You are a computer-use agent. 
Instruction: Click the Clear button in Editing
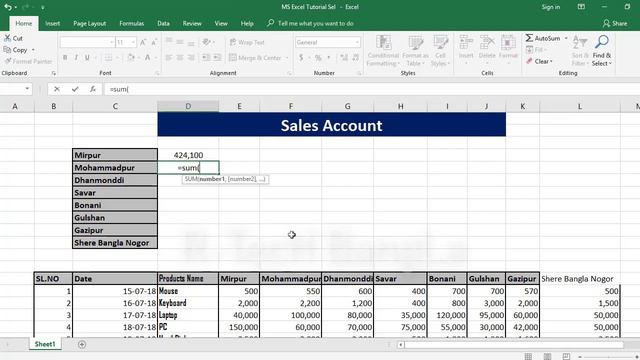539,61
